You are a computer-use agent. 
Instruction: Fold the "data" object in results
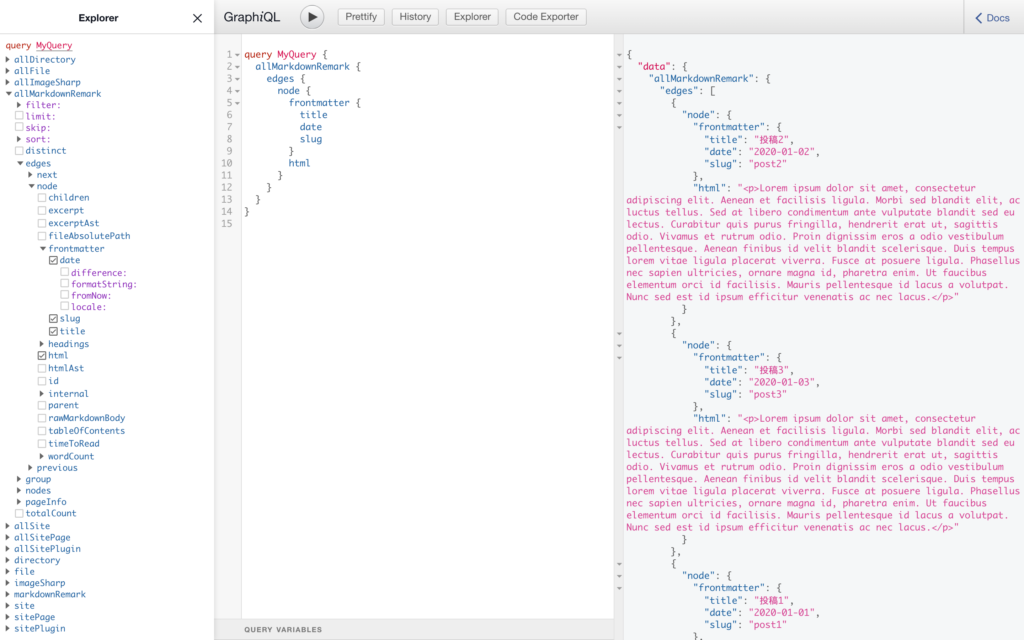(619, 67)
